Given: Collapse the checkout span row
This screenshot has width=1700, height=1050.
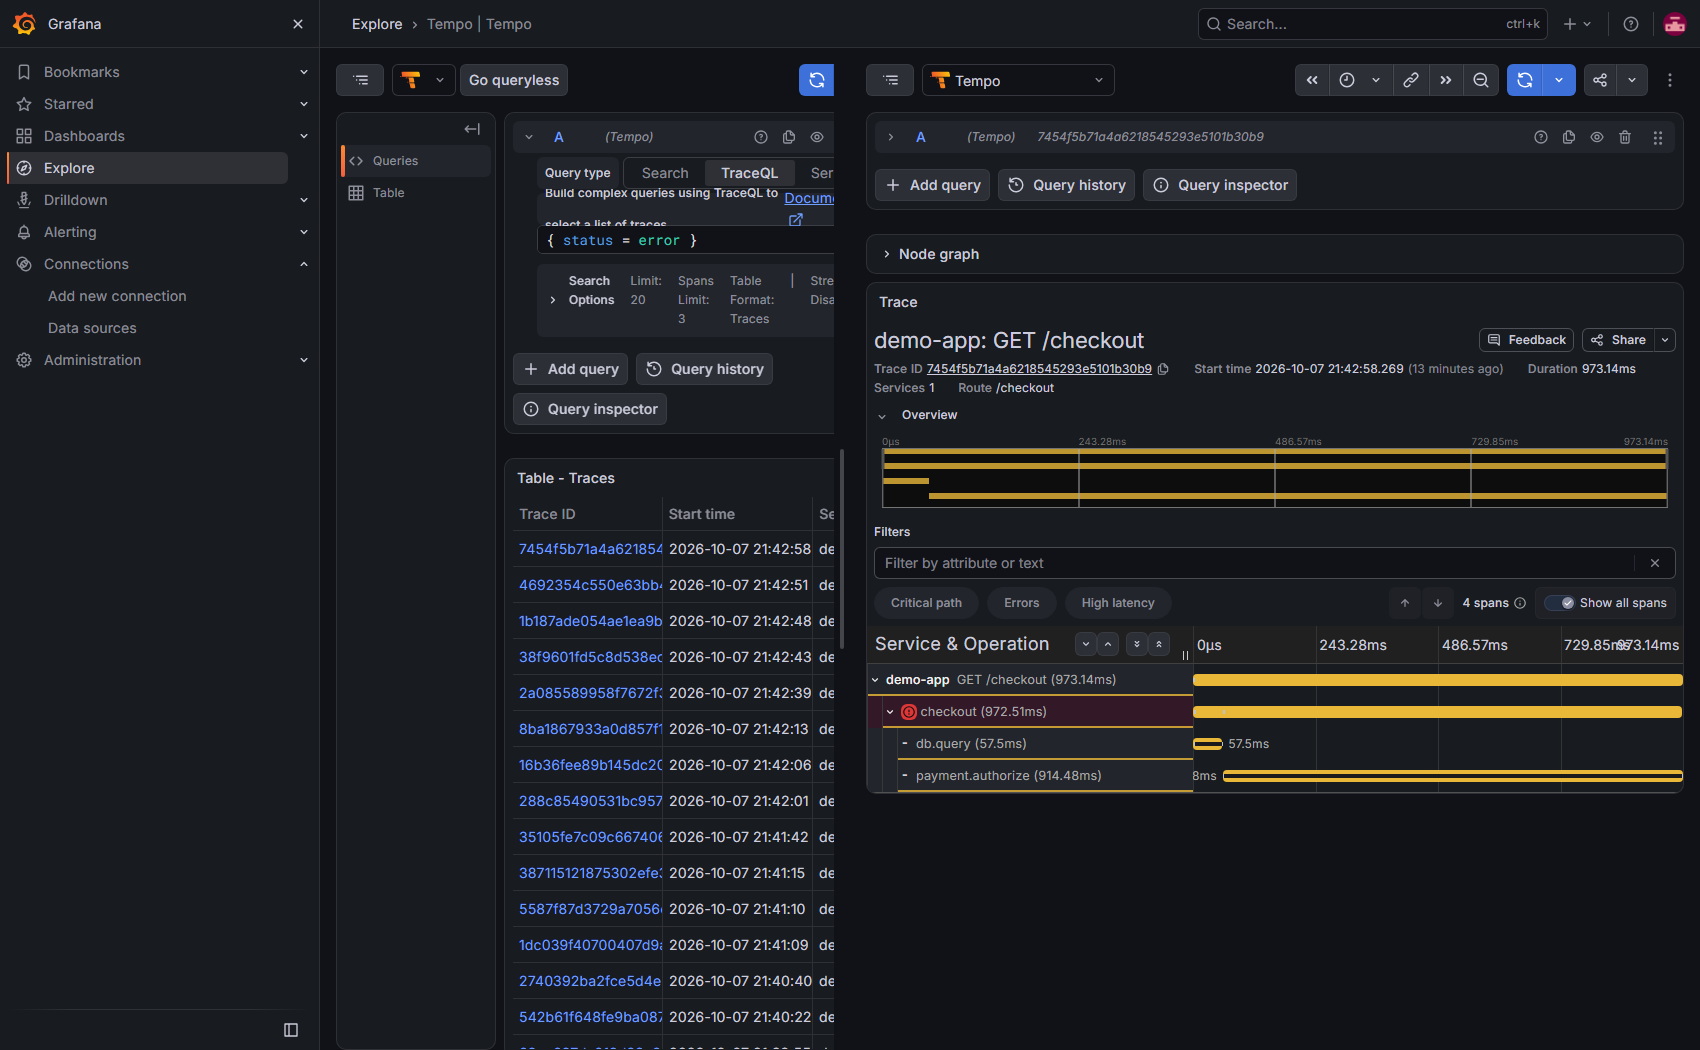Looking at the screenshot, I should [x=890, y=712].
